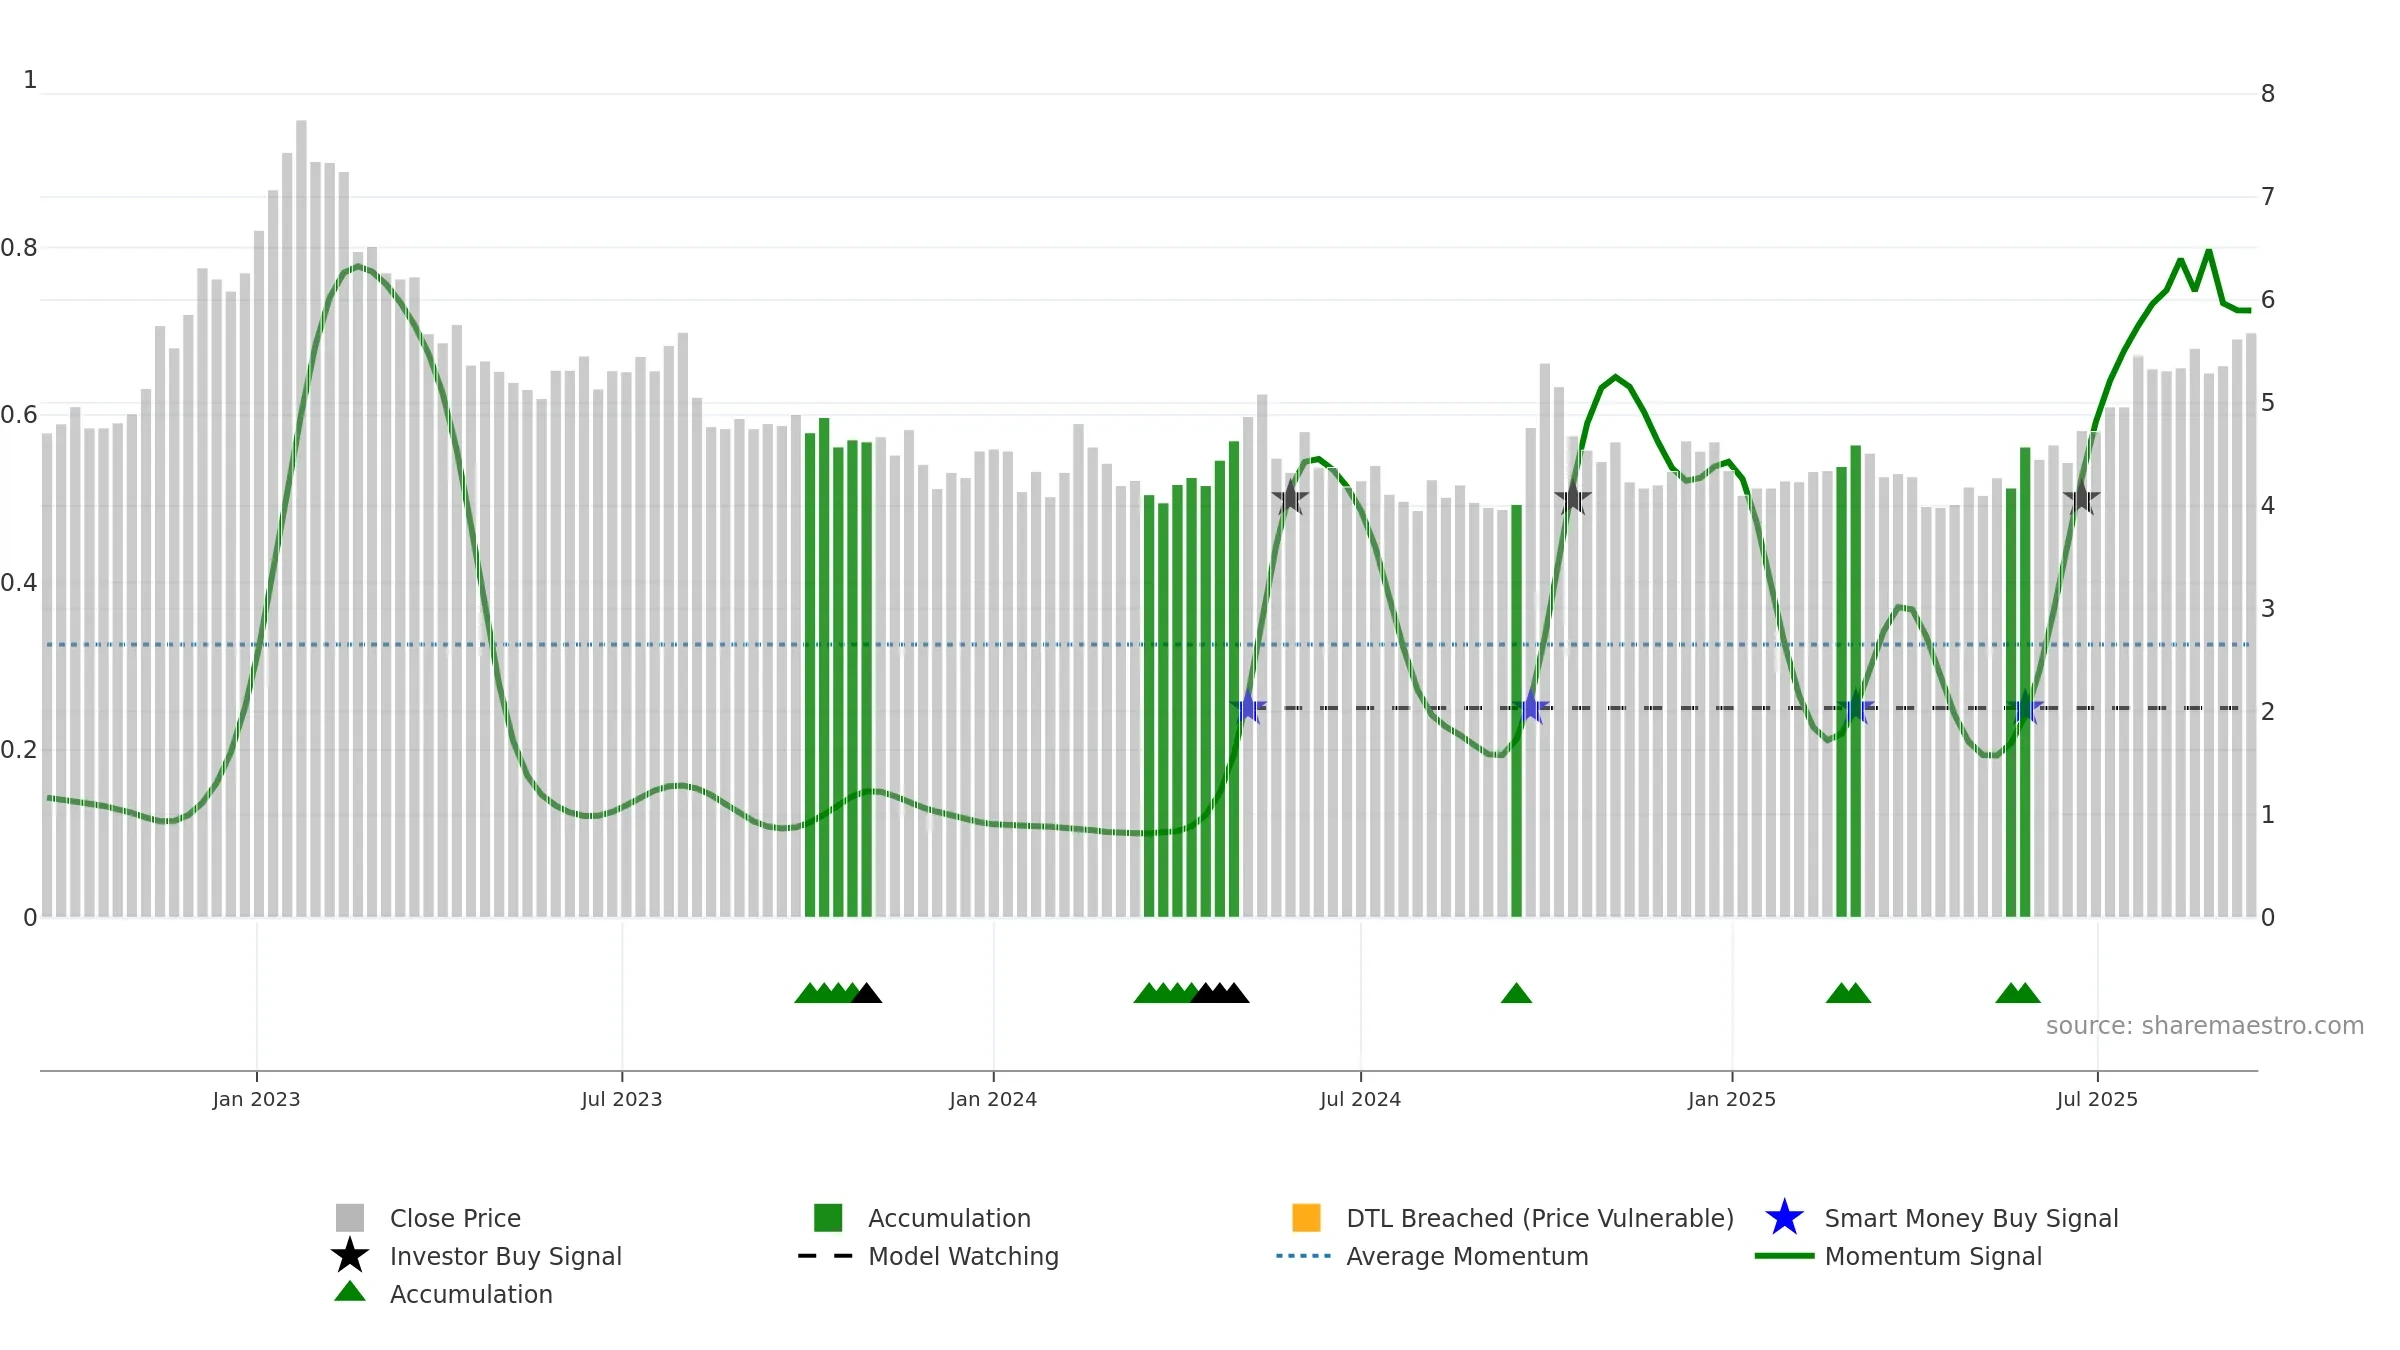This screenshot has width=2400, height=1350.
Task: Click the gray Close Price legend swatch
Action: pyautogui.click(x=350, y=1218)
